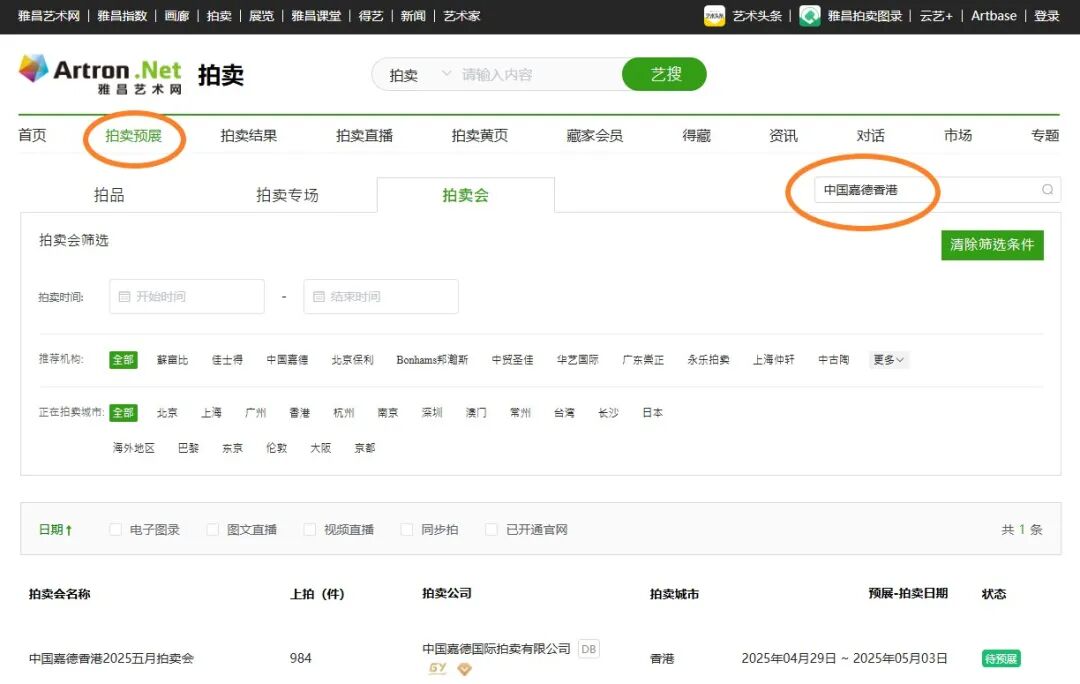This screenshot has height=684, width=1080.
Task: Open the 拍卖结果 navigation item
Action: pyautogui.click(x=249, y=136)
